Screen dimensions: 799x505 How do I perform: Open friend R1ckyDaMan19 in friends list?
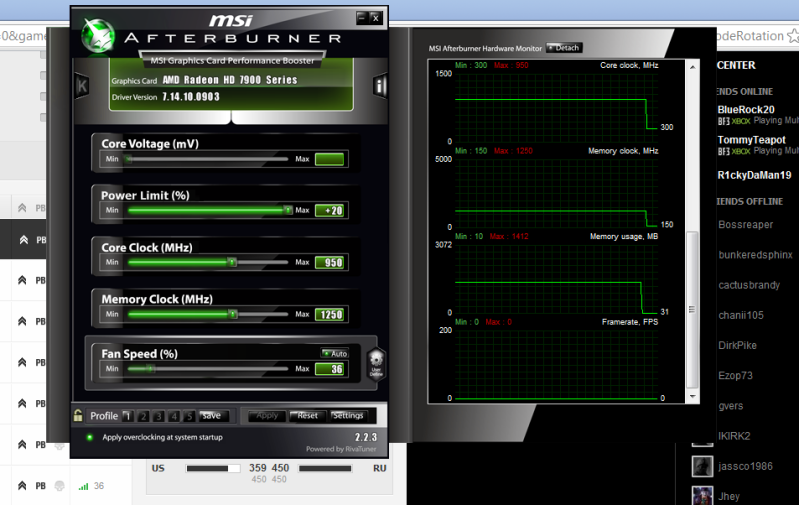click(754, 175)
